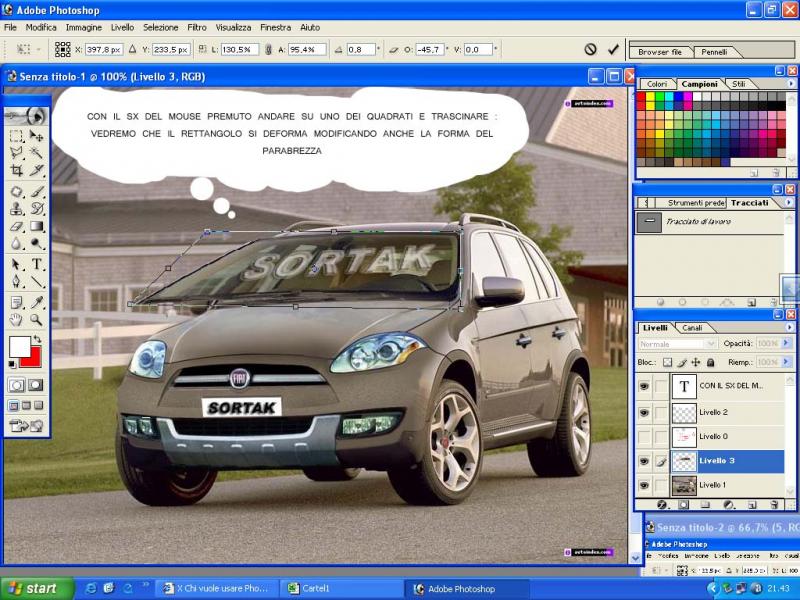Show the hidden Livello 0 layer
This screenshot has height=600, width=800.
(644, 437)
